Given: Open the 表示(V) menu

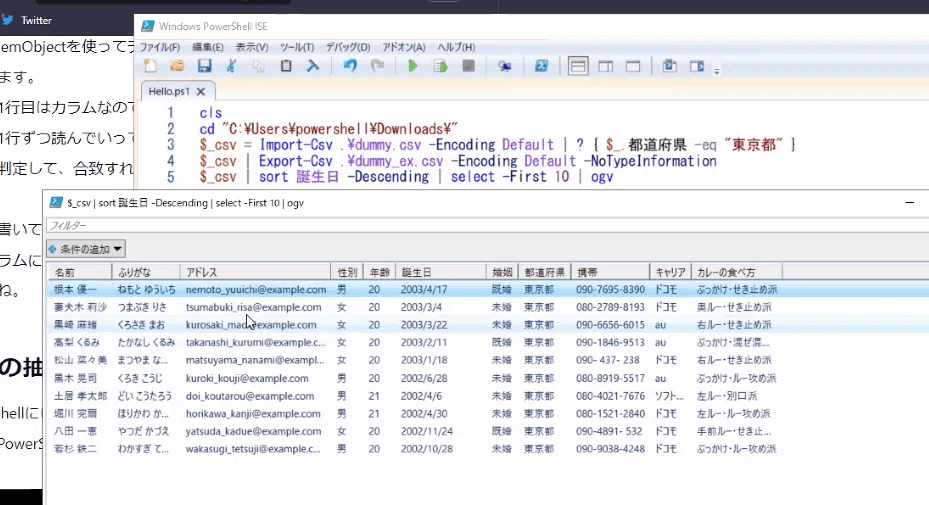Looking at the screenshot, I should pos(252,47).
